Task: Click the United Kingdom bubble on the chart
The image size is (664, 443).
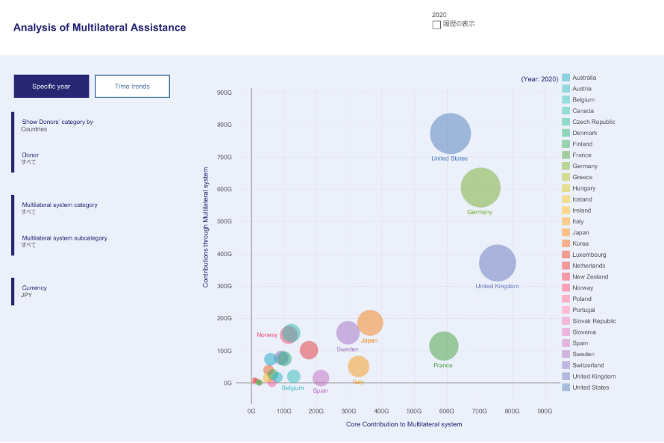Action: click(498, 263)
